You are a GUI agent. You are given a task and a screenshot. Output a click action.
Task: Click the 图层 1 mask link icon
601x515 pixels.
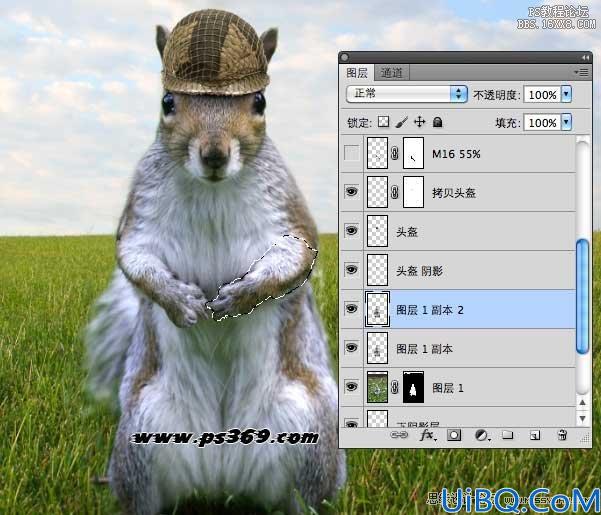tap(395, 388)
